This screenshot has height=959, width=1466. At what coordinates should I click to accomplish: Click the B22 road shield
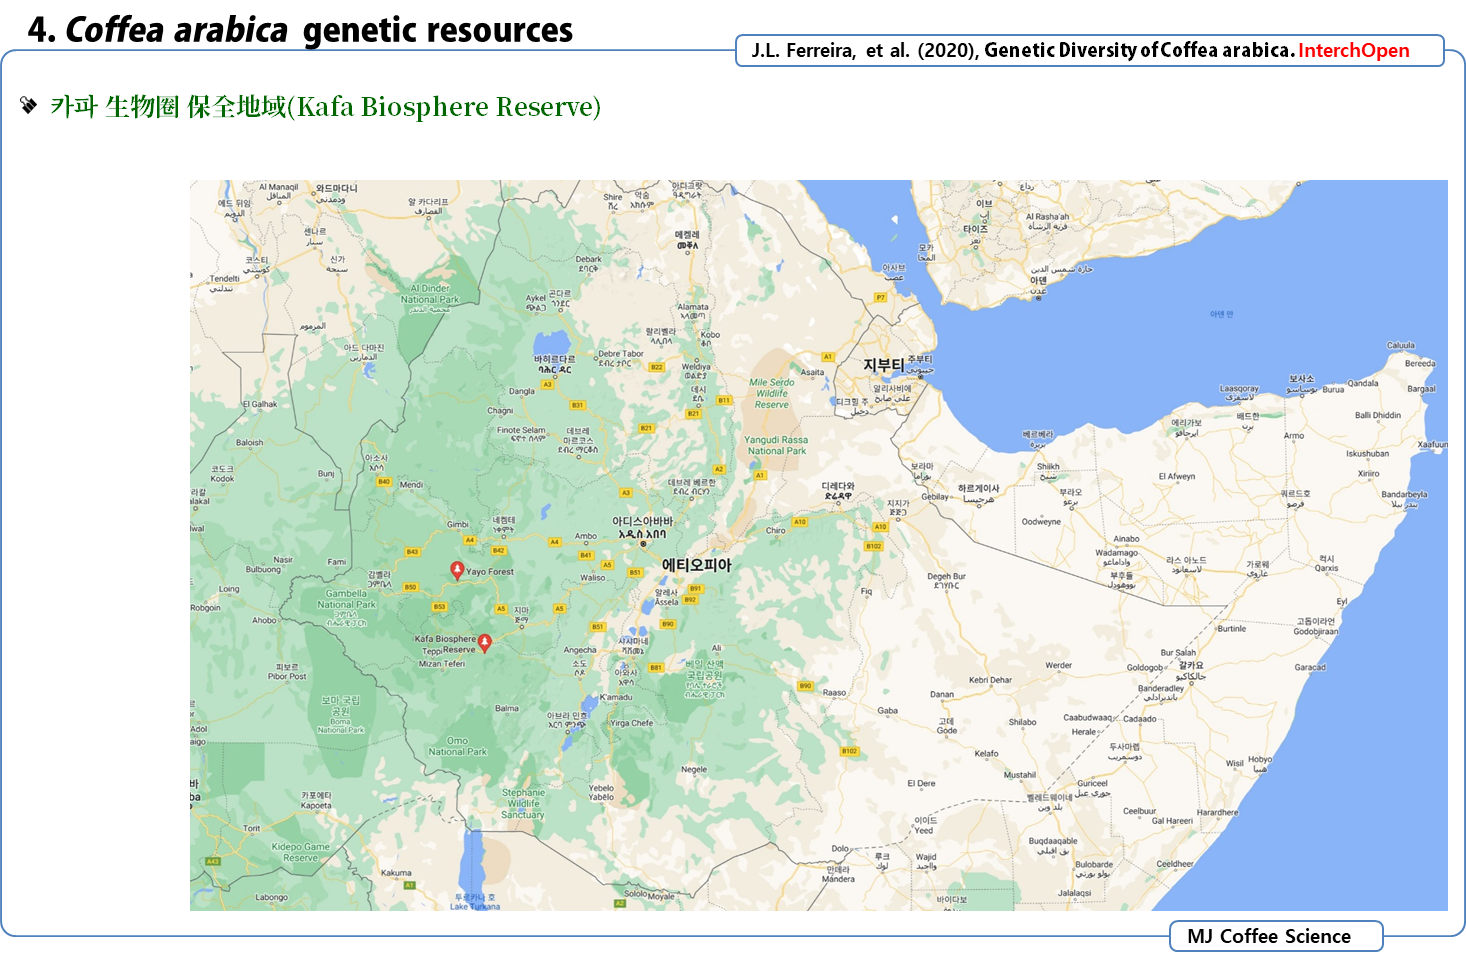tap(657, 367)
